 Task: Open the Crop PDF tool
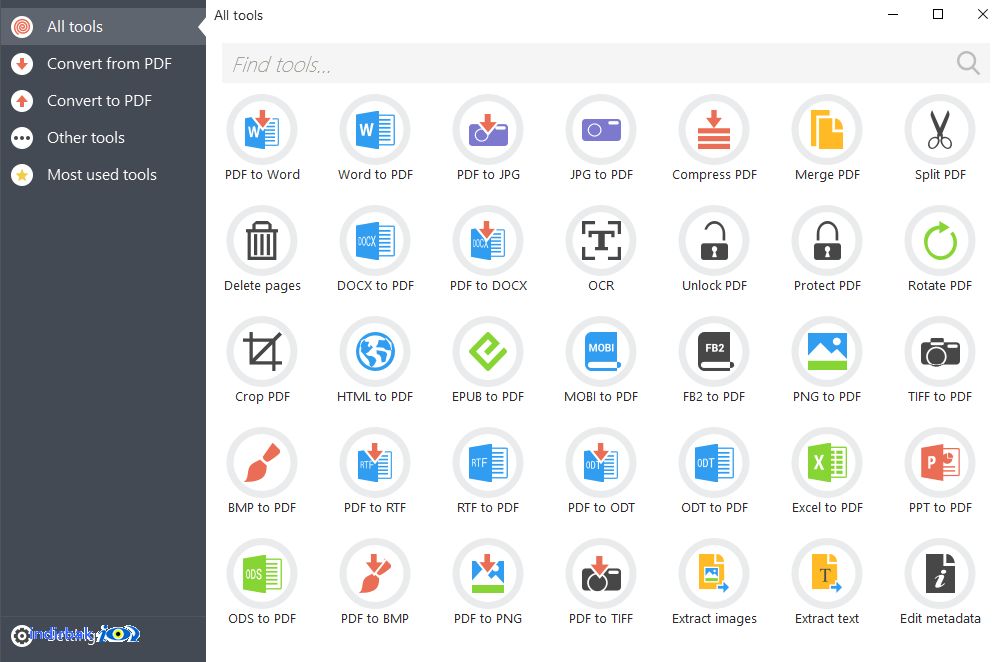click(262, 352)
